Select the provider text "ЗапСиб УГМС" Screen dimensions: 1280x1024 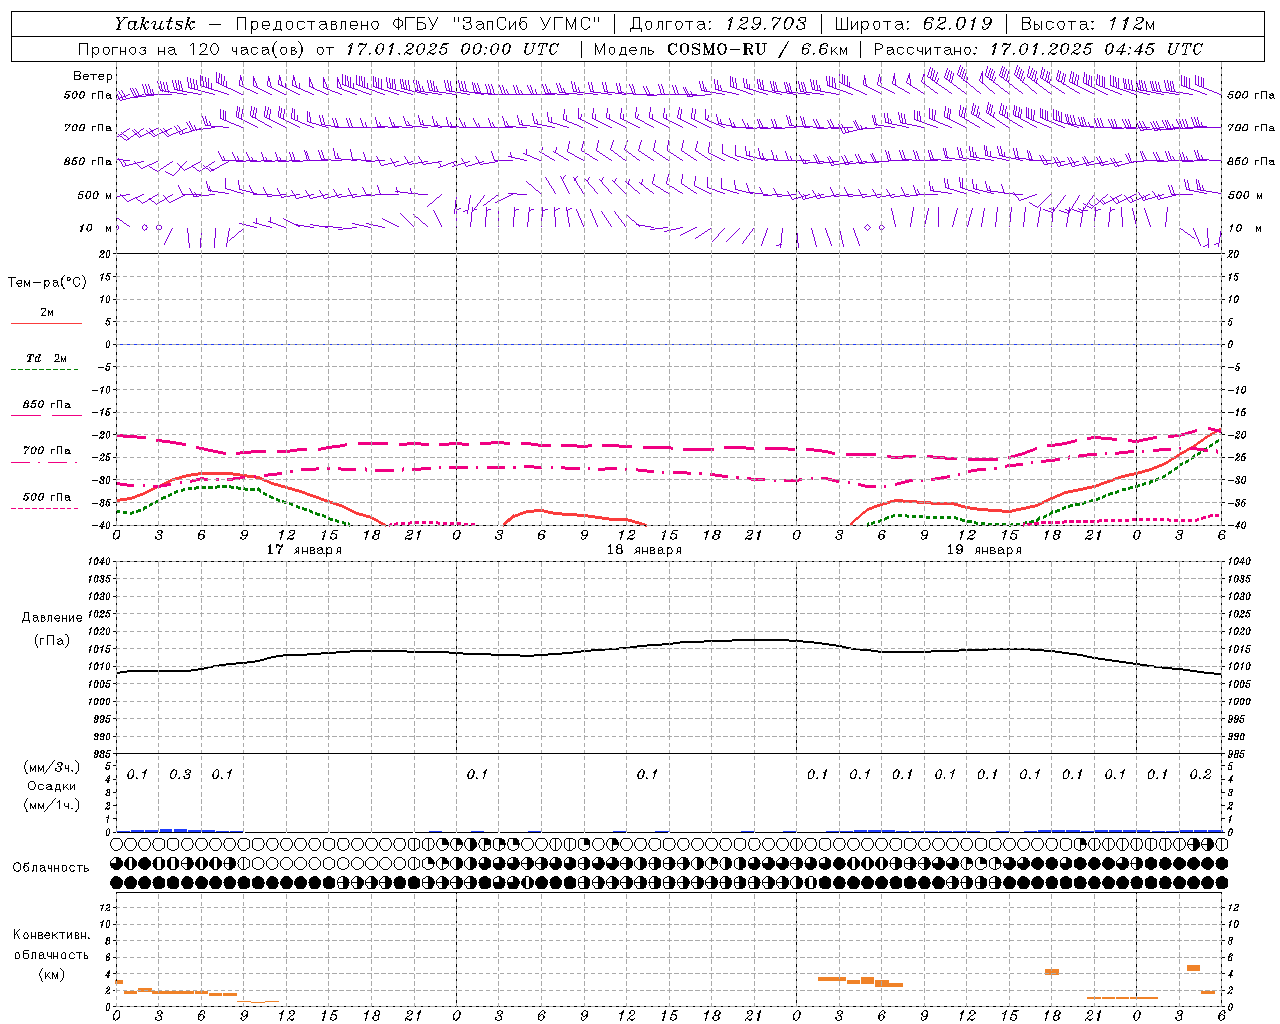525,24
